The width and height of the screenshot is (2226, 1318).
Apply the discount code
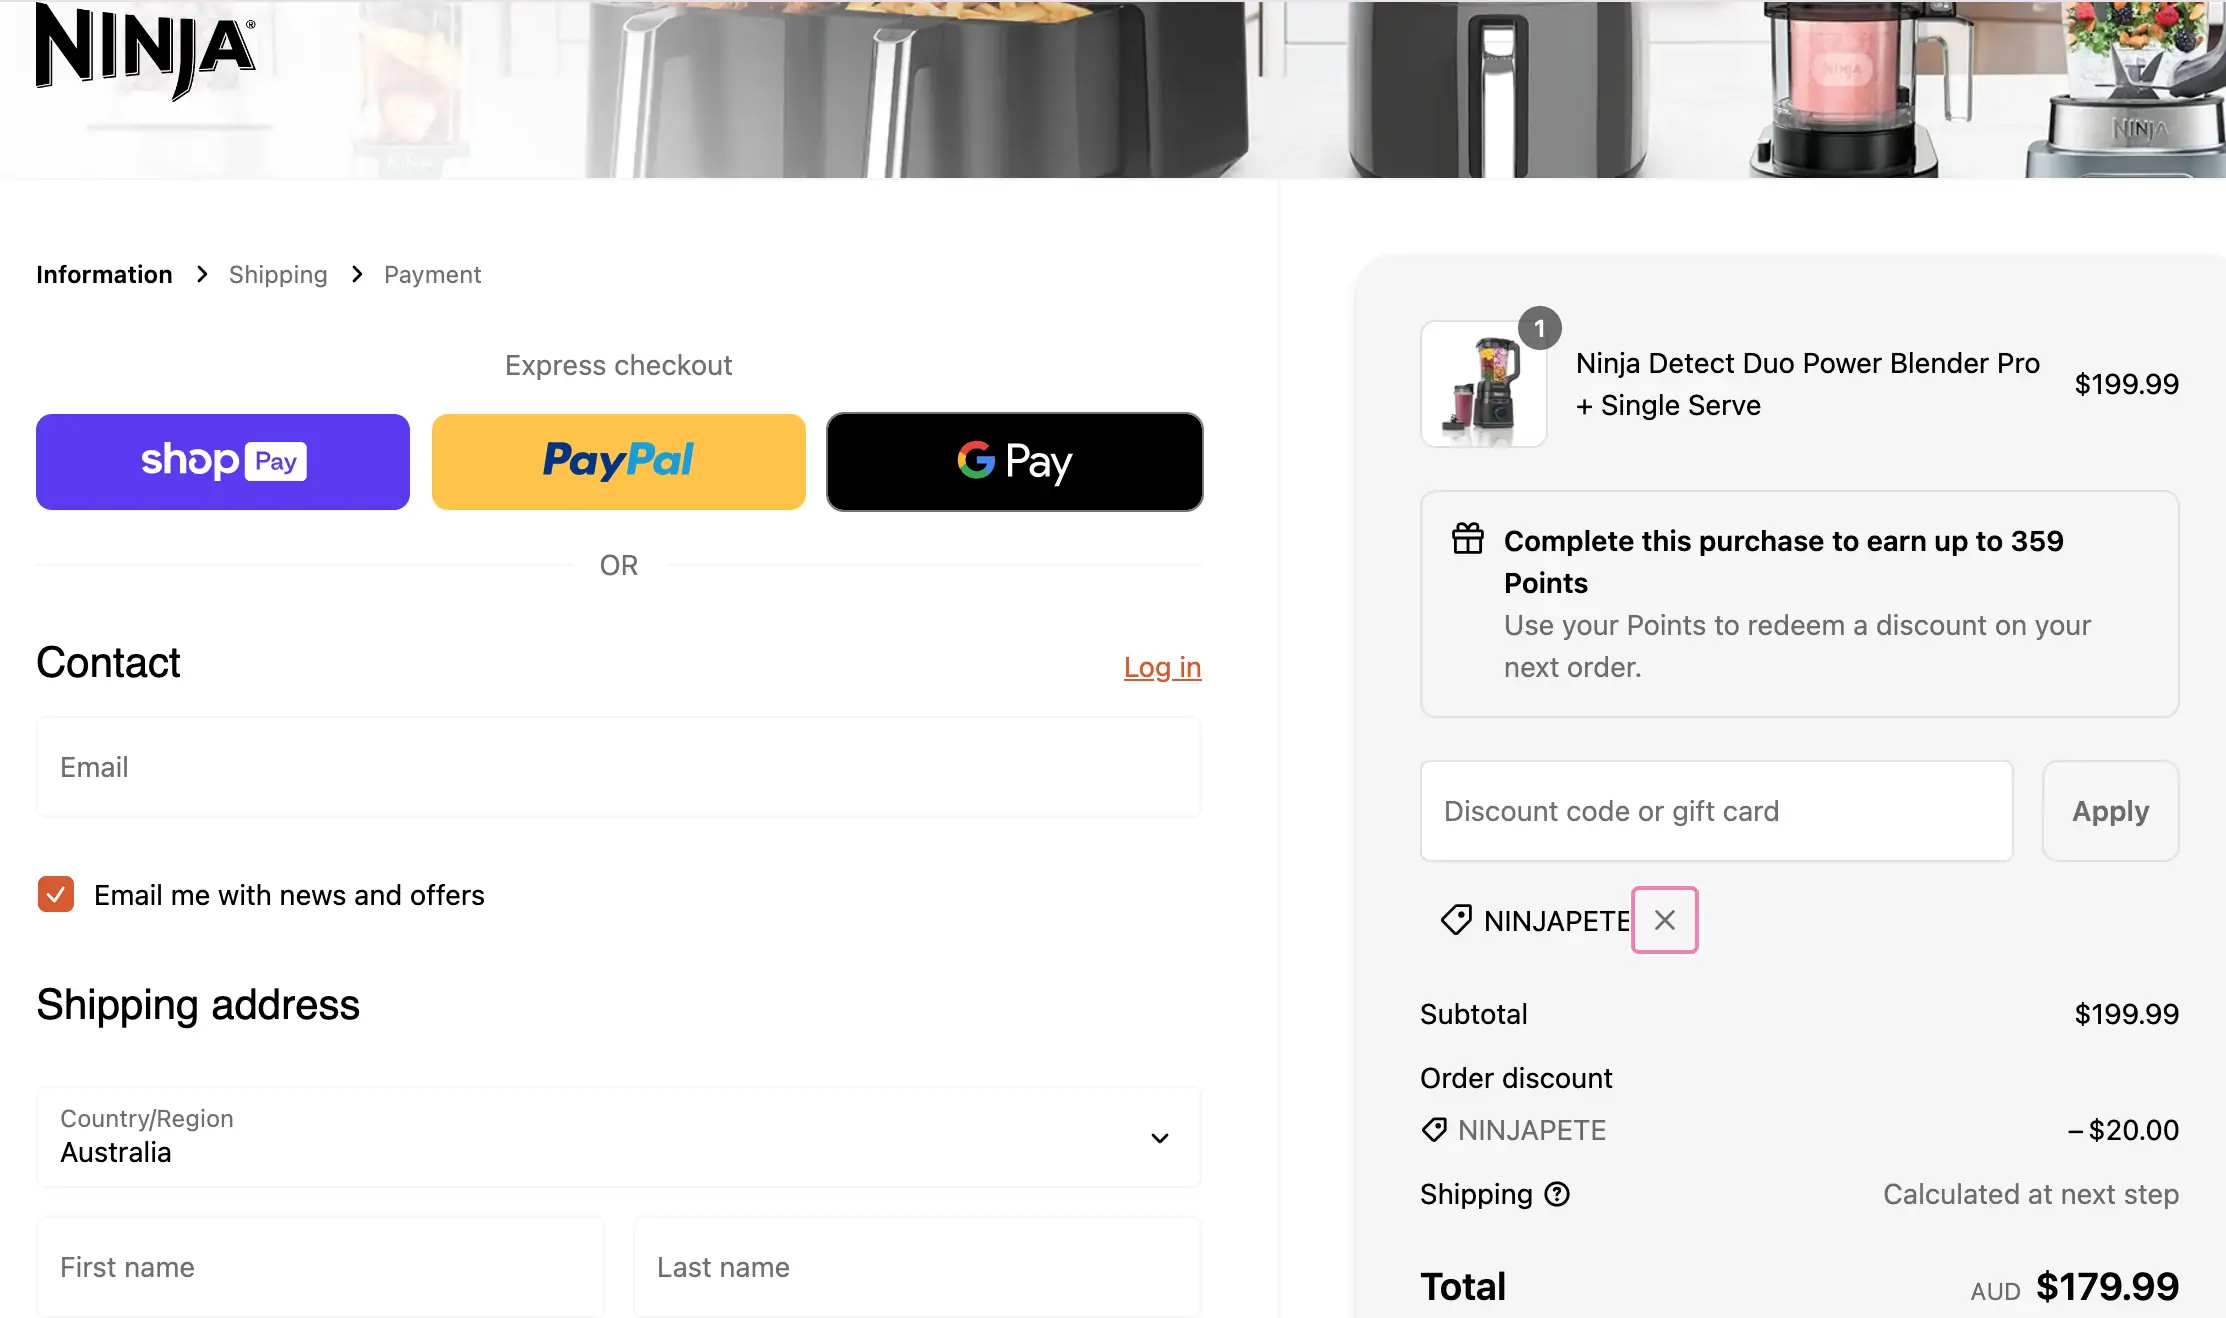[x=2110, y=811]
